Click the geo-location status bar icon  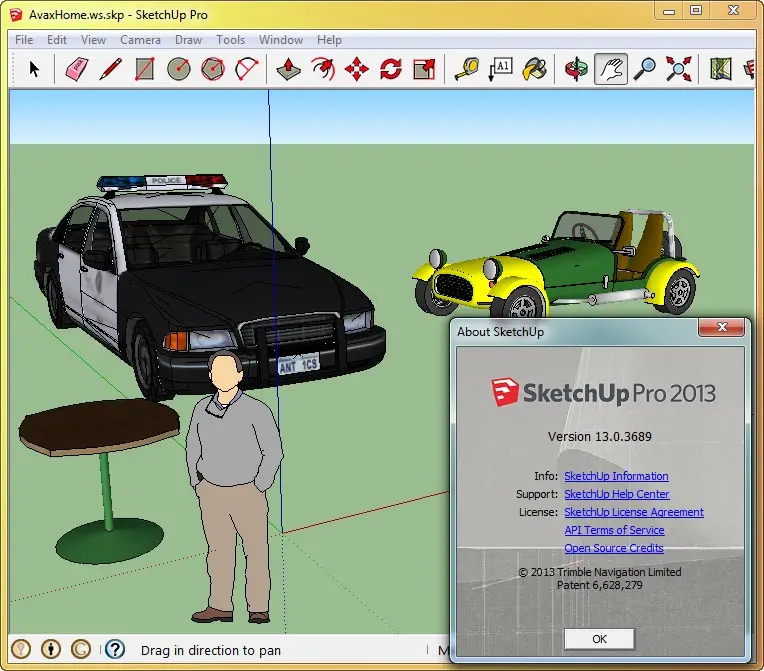point(21,649)
